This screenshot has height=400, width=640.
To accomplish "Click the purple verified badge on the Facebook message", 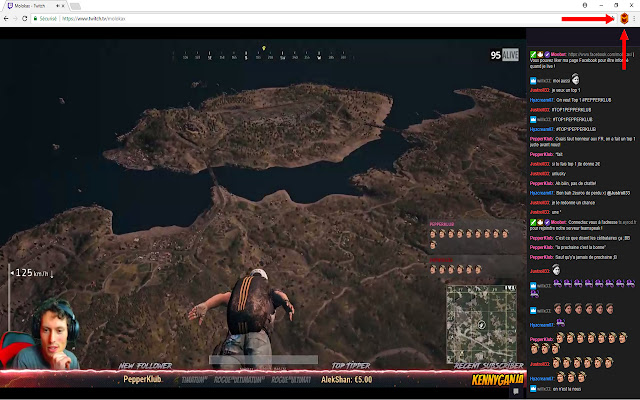I will coord(547,54).
